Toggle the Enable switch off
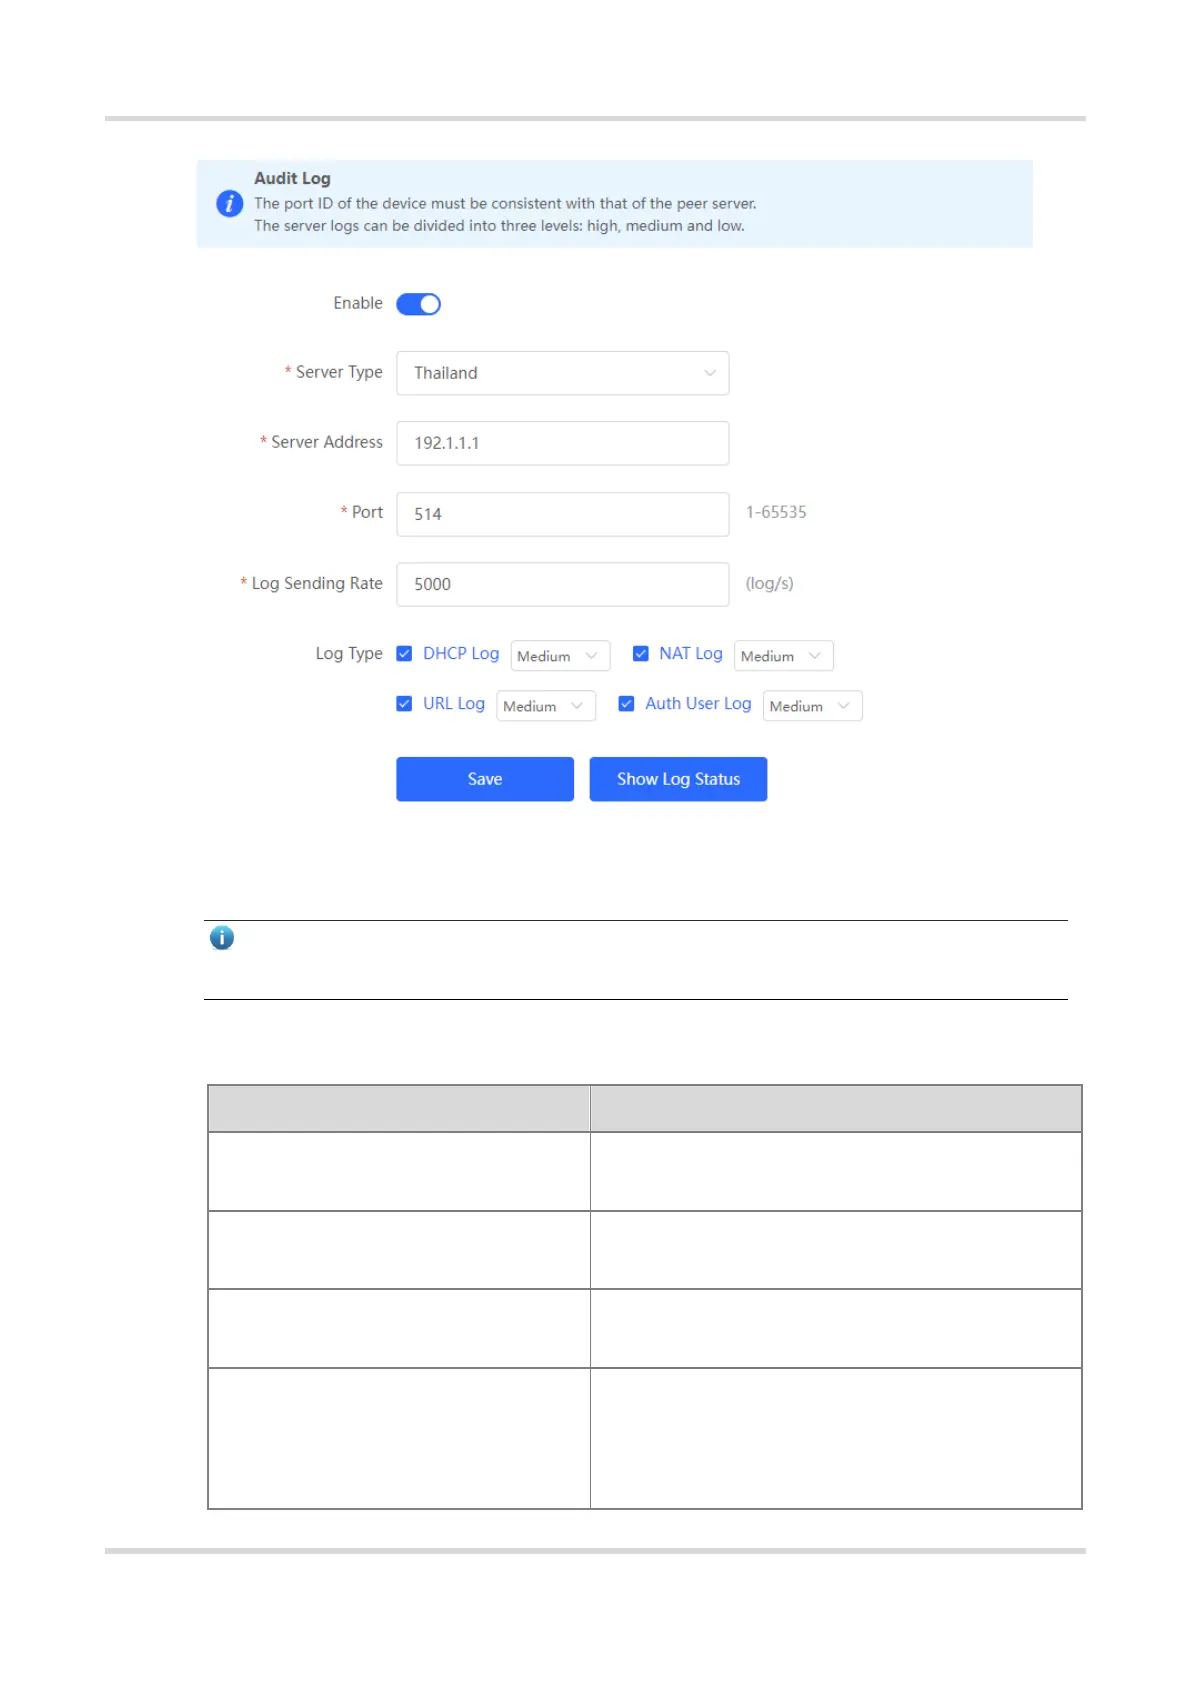The image size is (1191, 1684). coord(418,304)
